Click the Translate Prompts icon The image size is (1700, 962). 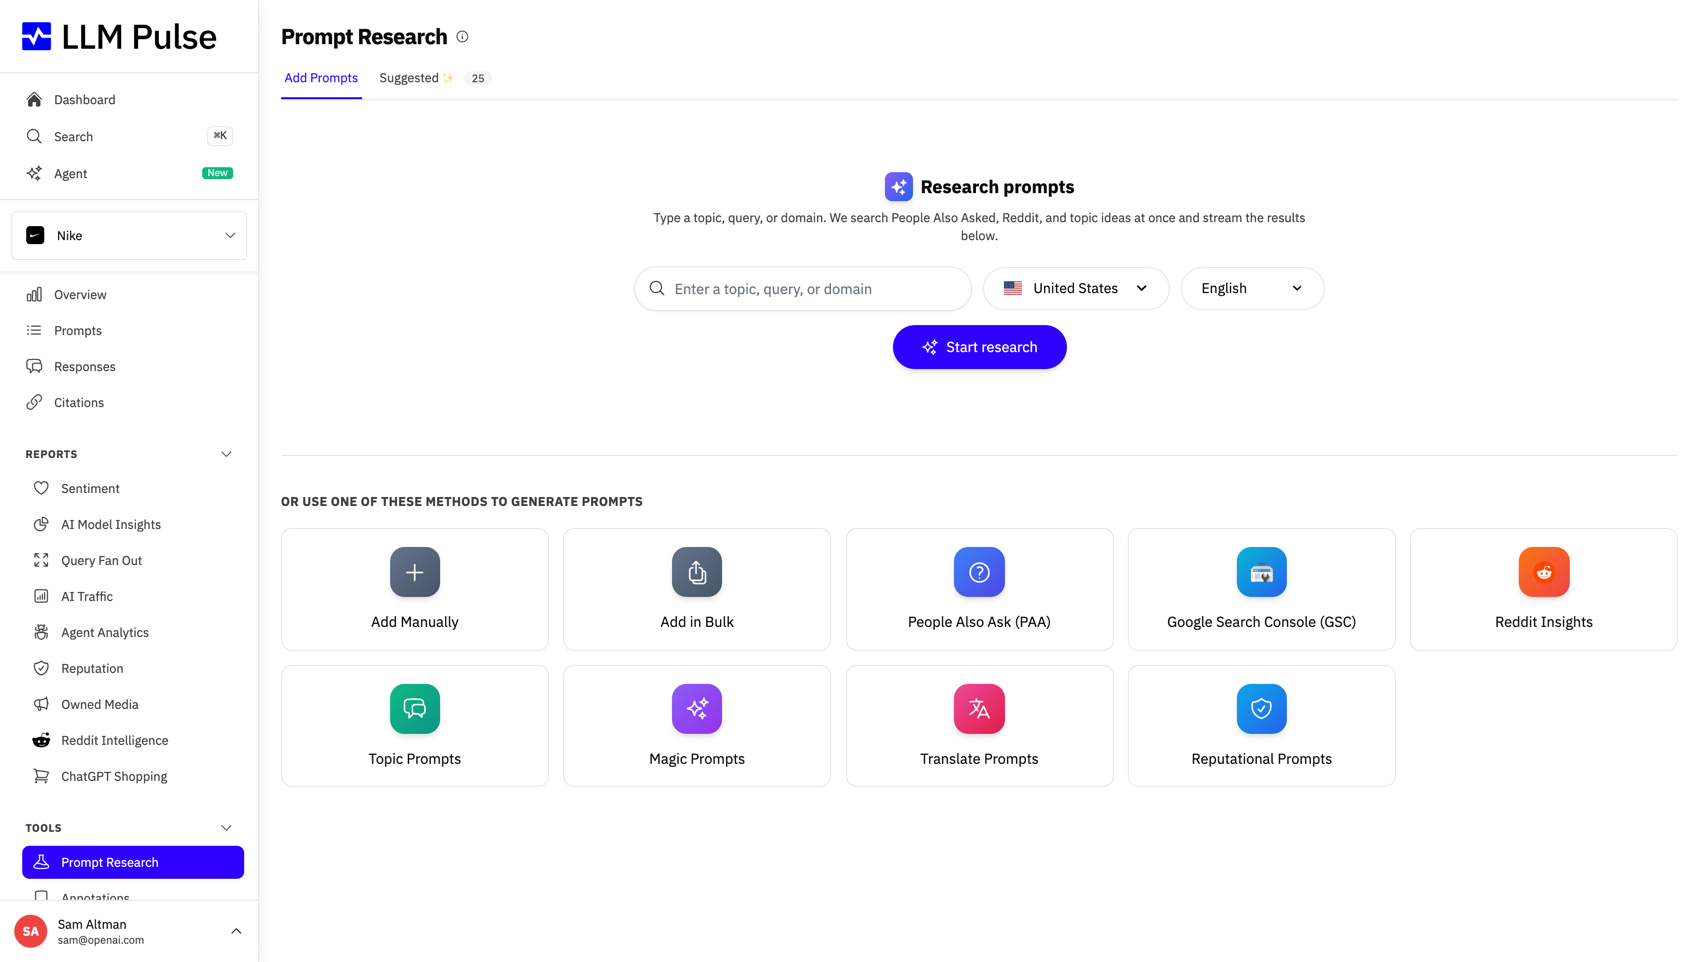(x=979, y=709)
